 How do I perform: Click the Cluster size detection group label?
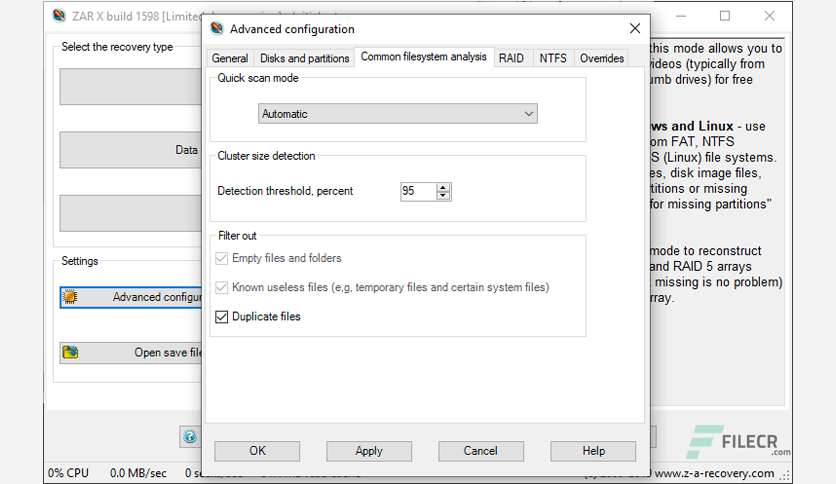266,156
